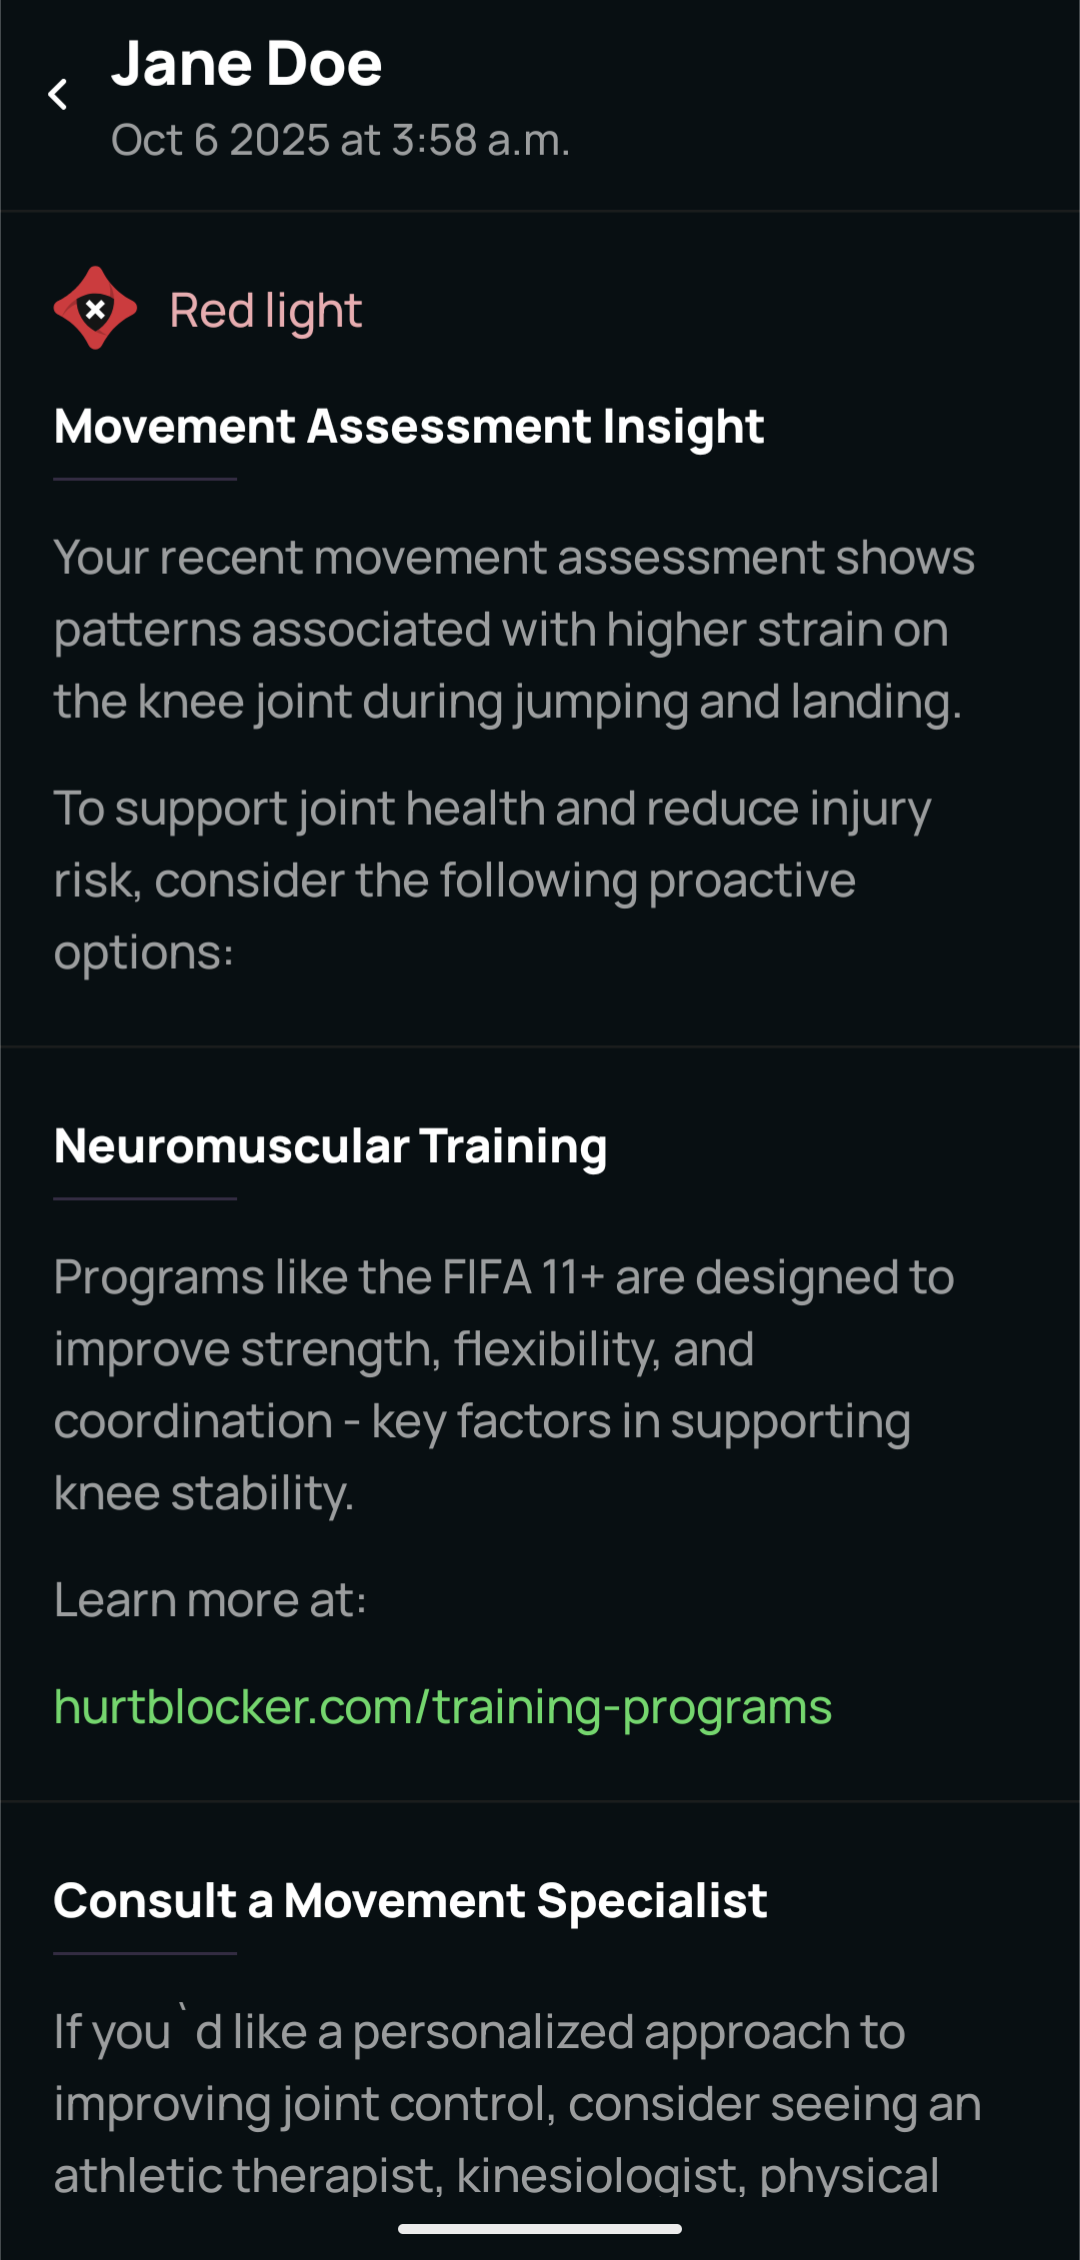
Task: Tap the Oct 6 2025 timestamp
Action: point(340,140)
